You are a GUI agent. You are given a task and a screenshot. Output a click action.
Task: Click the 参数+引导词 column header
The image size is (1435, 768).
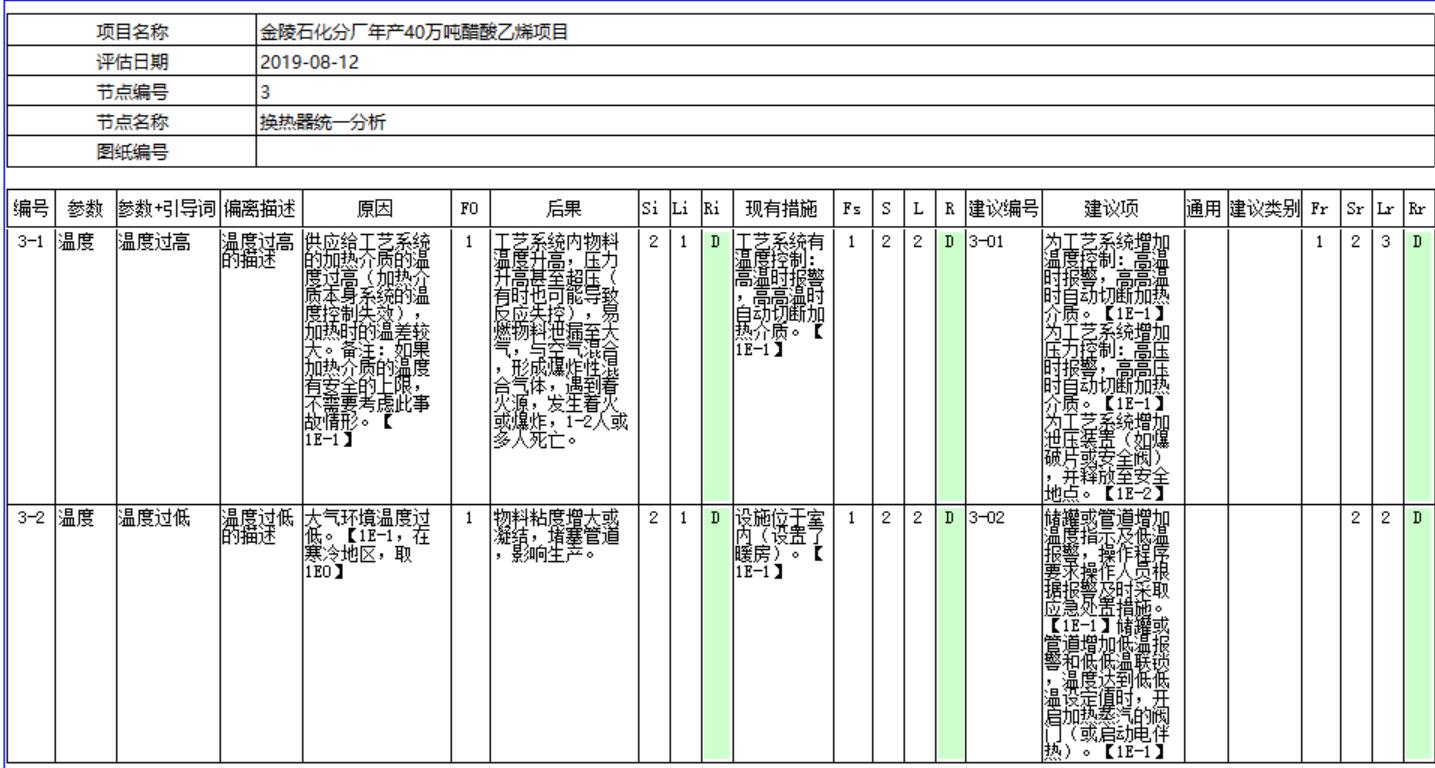pyautogui.click(x=166, y=209)
